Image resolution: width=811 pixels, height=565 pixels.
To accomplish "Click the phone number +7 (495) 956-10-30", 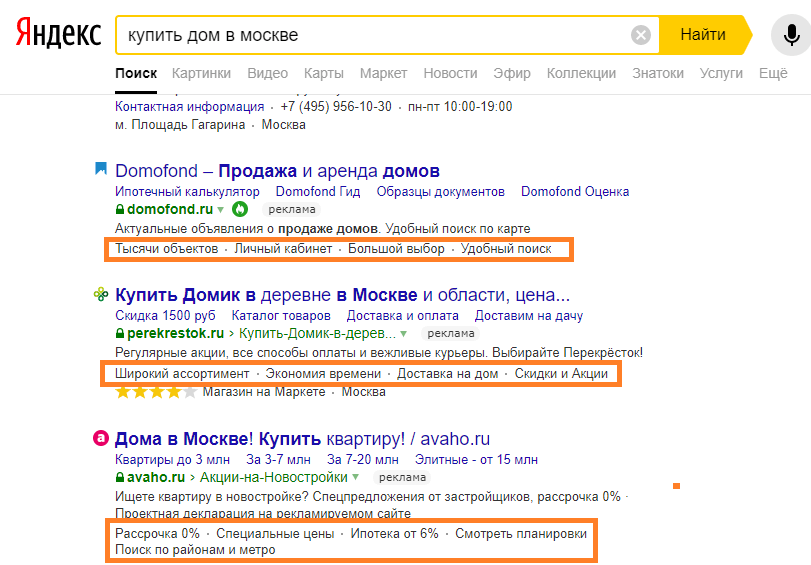I will point(336,107).
